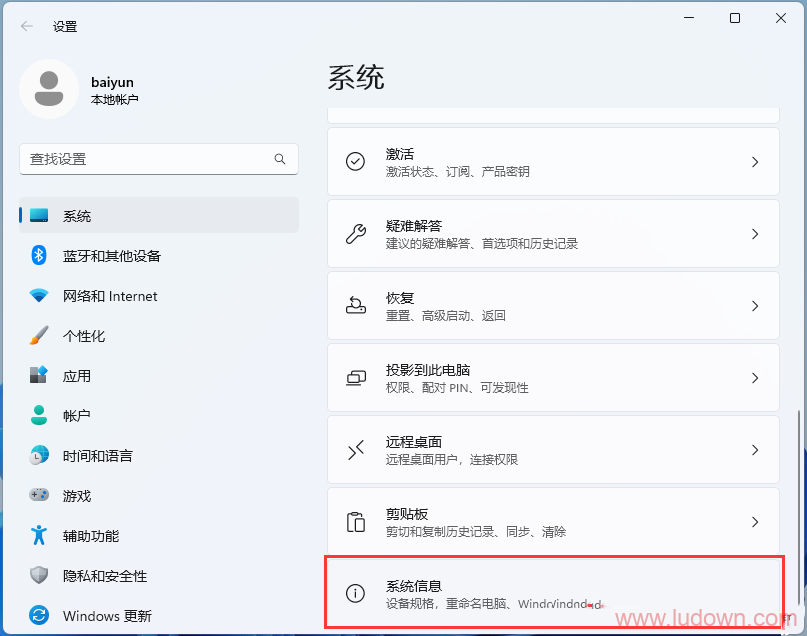
Task: Click the 投影到此电脑 projection icon
Action: 355,378
